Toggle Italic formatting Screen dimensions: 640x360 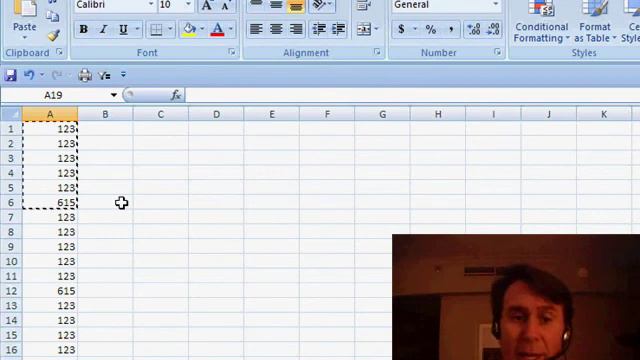click(103, 29)
